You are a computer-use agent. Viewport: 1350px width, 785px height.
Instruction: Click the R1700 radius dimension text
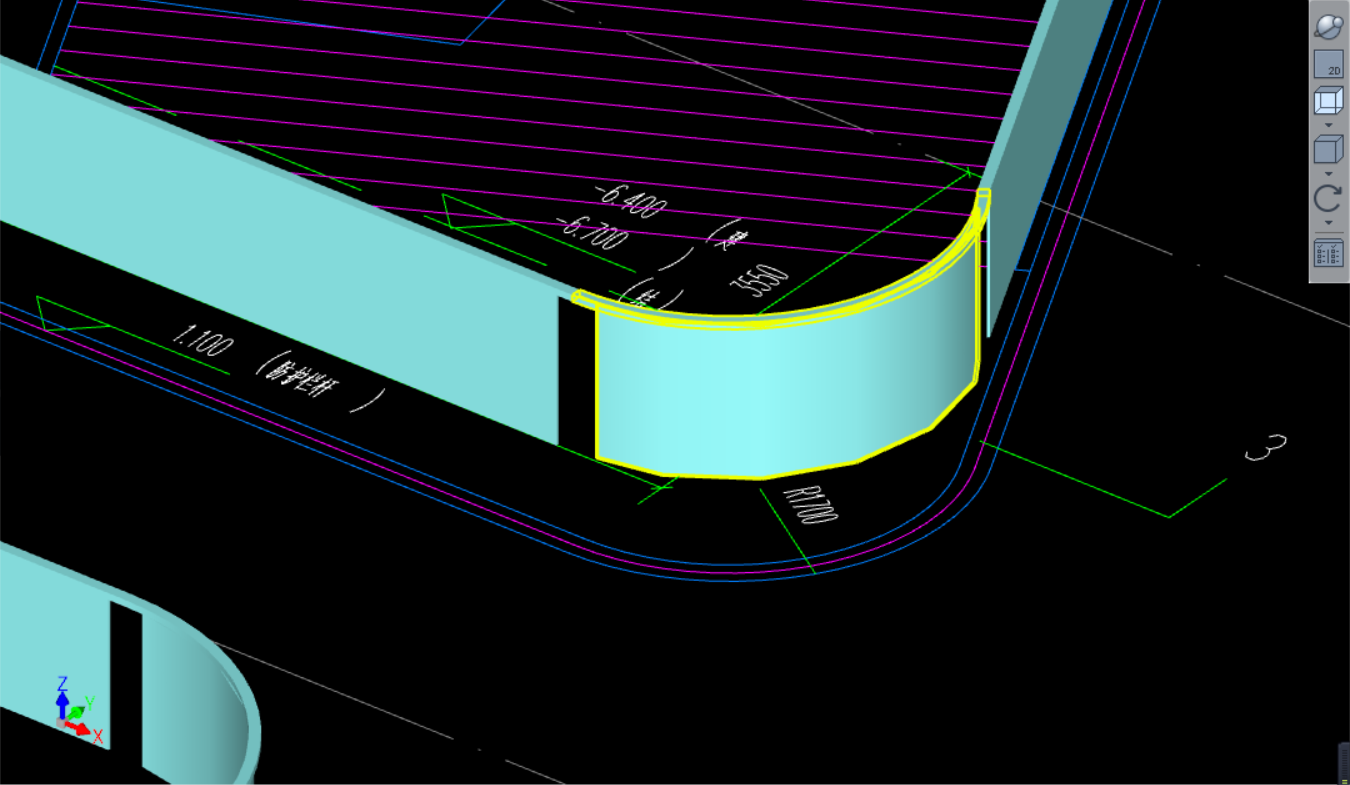click(812, 506)
